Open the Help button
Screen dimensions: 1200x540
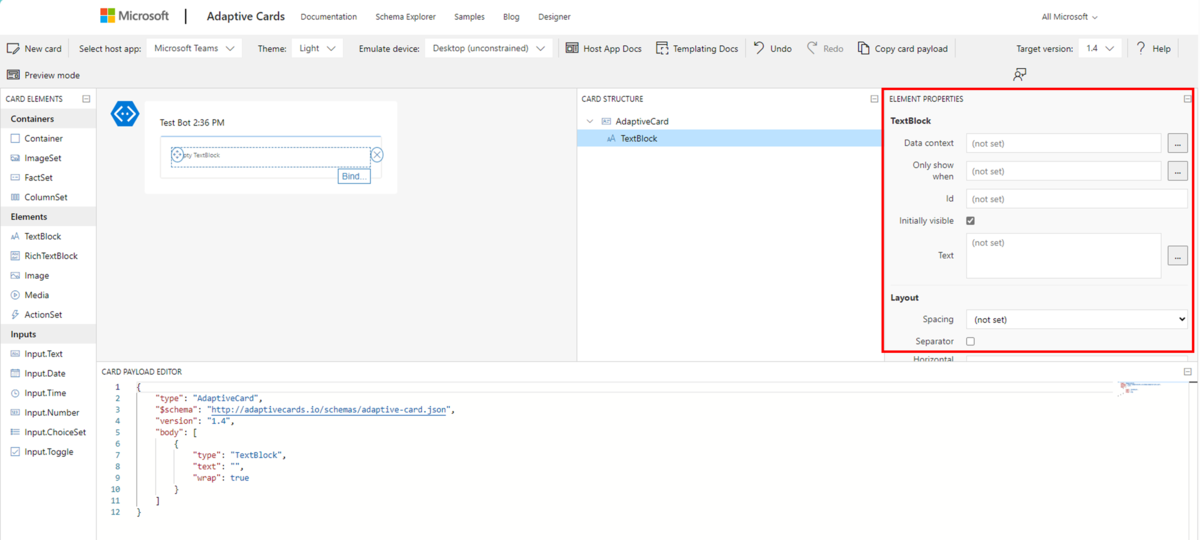click(x=1153, y=48)
